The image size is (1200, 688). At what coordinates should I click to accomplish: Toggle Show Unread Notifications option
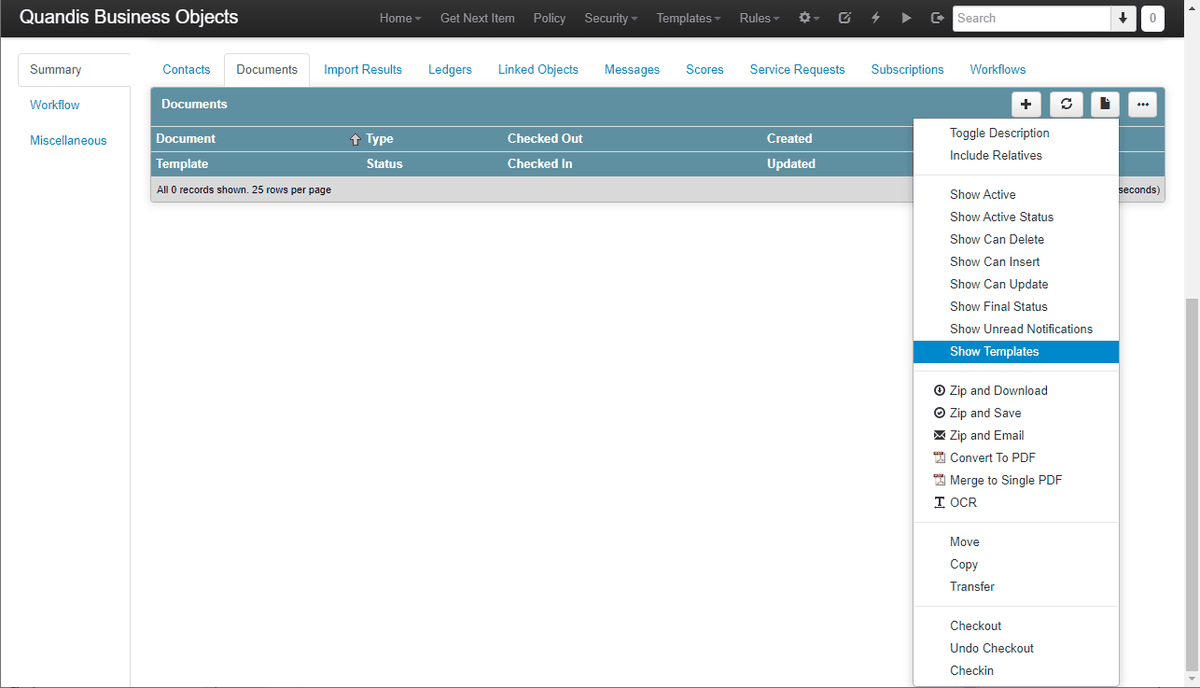[1016, 329]
